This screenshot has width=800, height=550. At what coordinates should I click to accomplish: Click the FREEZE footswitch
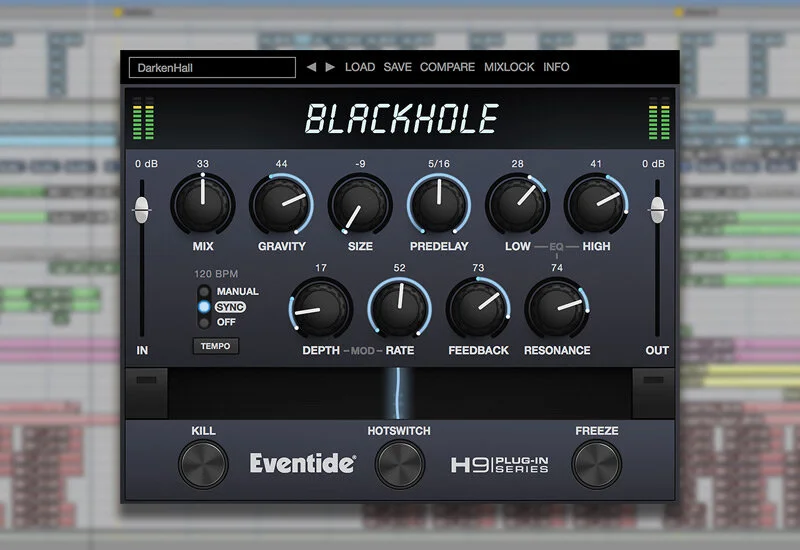click(x=596, y=464)
